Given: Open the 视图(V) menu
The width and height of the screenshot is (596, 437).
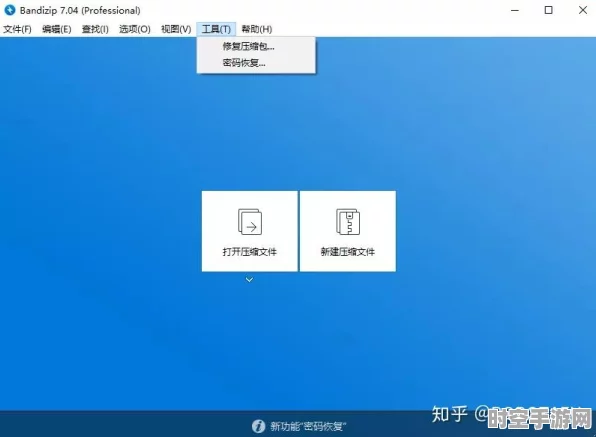Looking at the screenshot, I should 176,29.
